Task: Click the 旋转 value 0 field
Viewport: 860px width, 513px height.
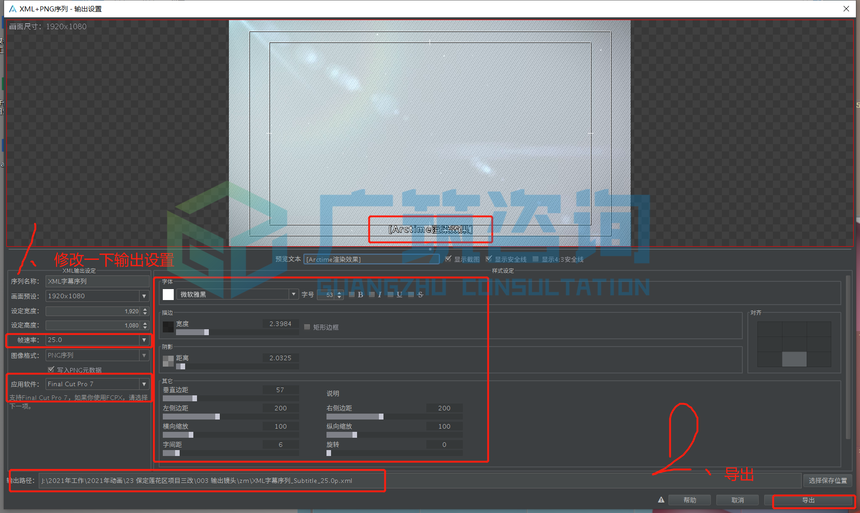Action: click(444, 445)
